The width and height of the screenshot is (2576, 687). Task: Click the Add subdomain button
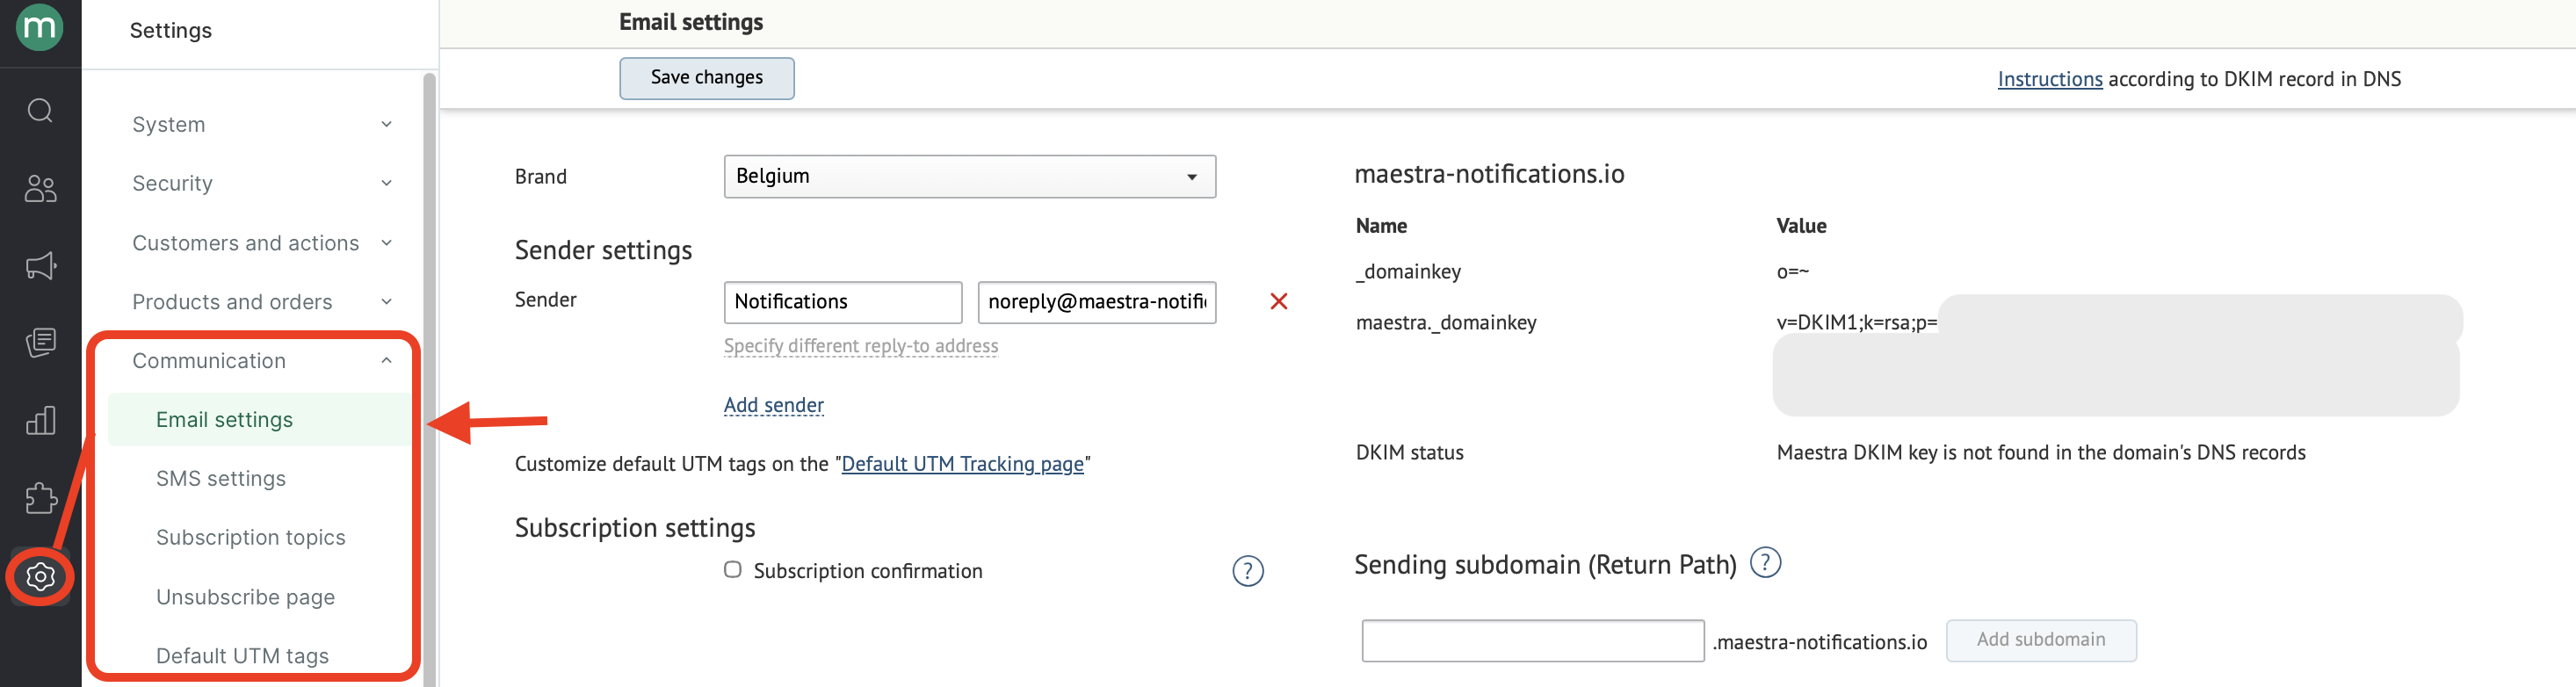(2040, 640)
